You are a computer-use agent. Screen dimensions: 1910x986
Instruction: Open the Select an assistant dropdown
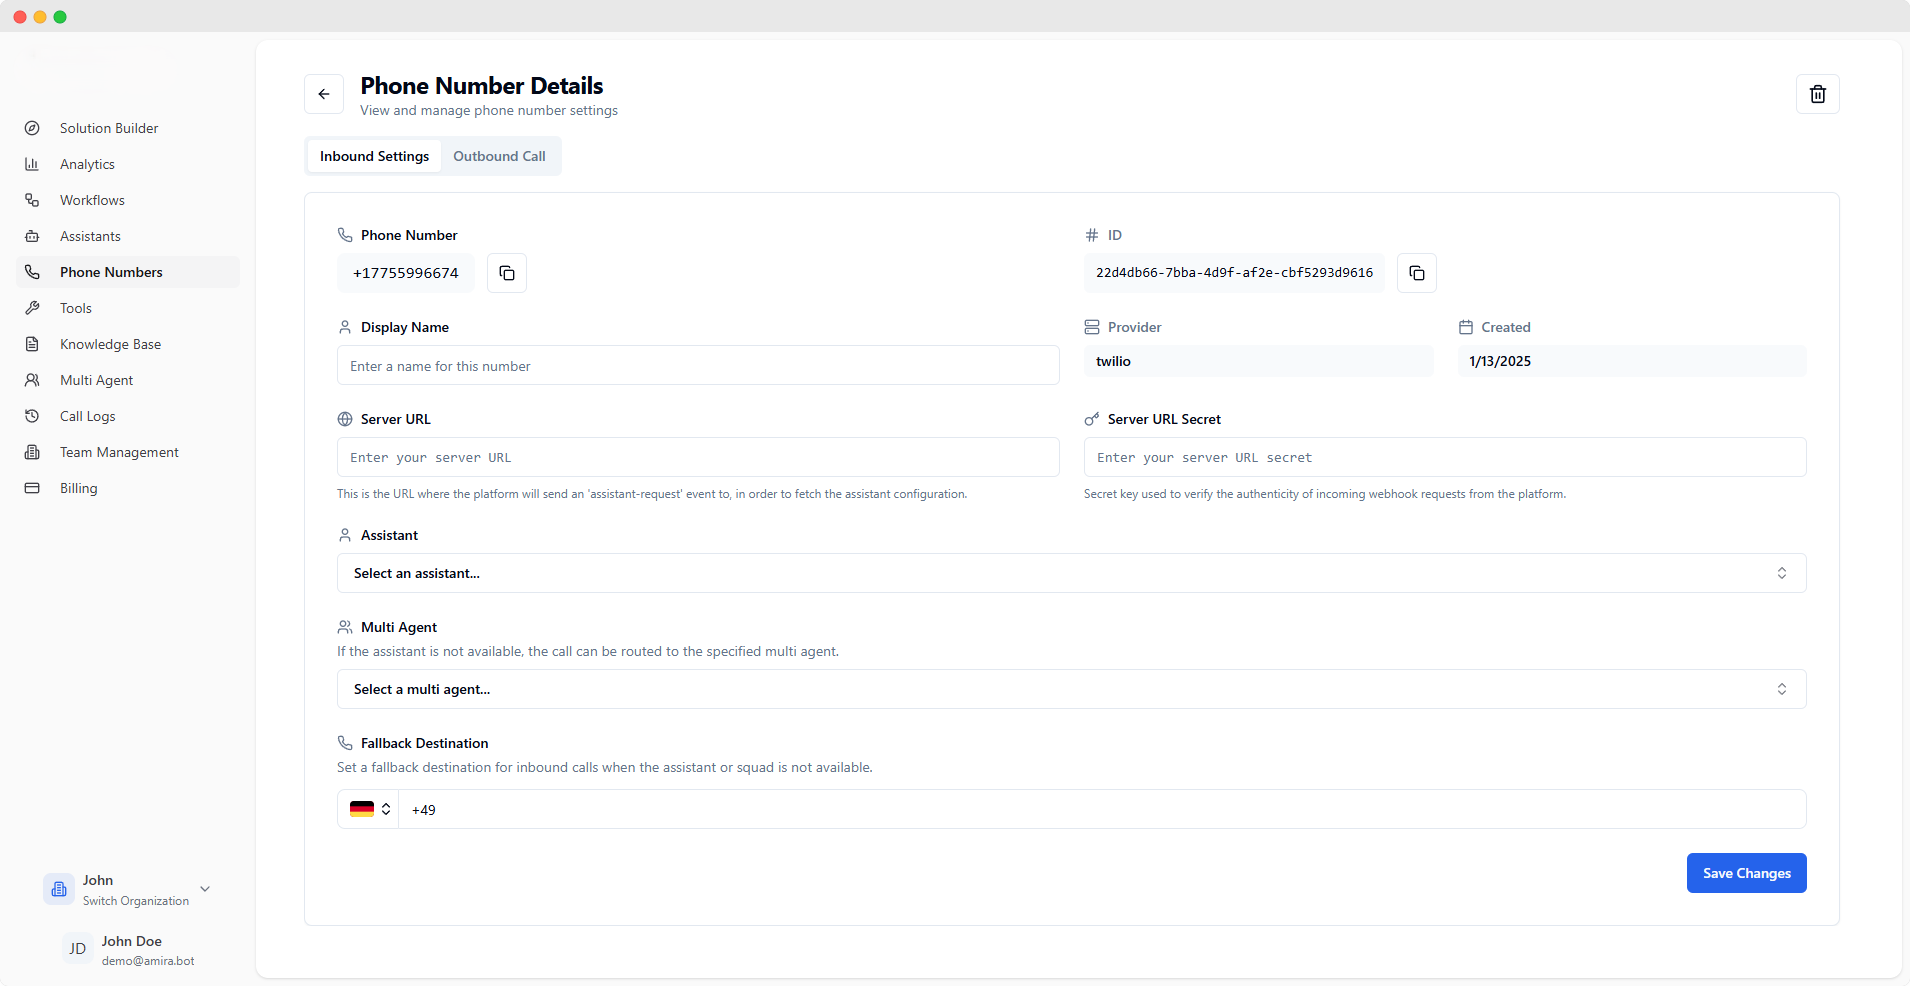(1069, 573)
